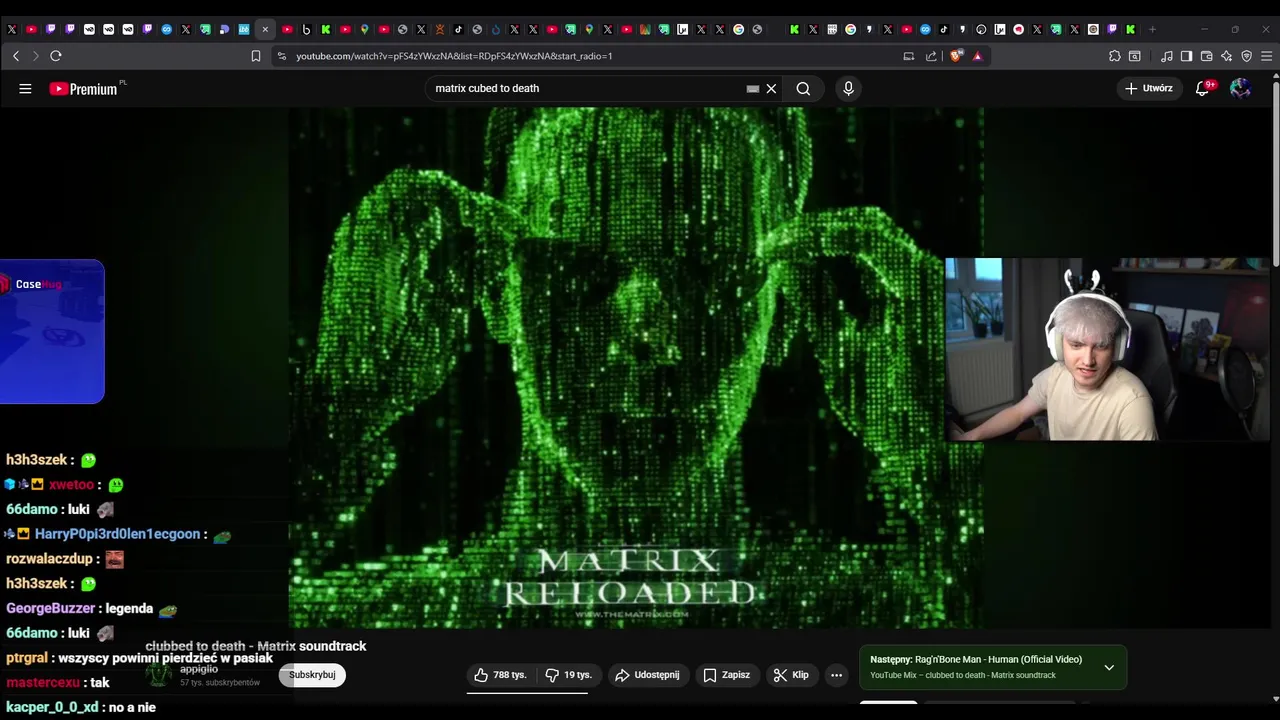Open the browser extensions puzzle icon
This screenshot has height=720, width=1280.
coord(1115,56)
